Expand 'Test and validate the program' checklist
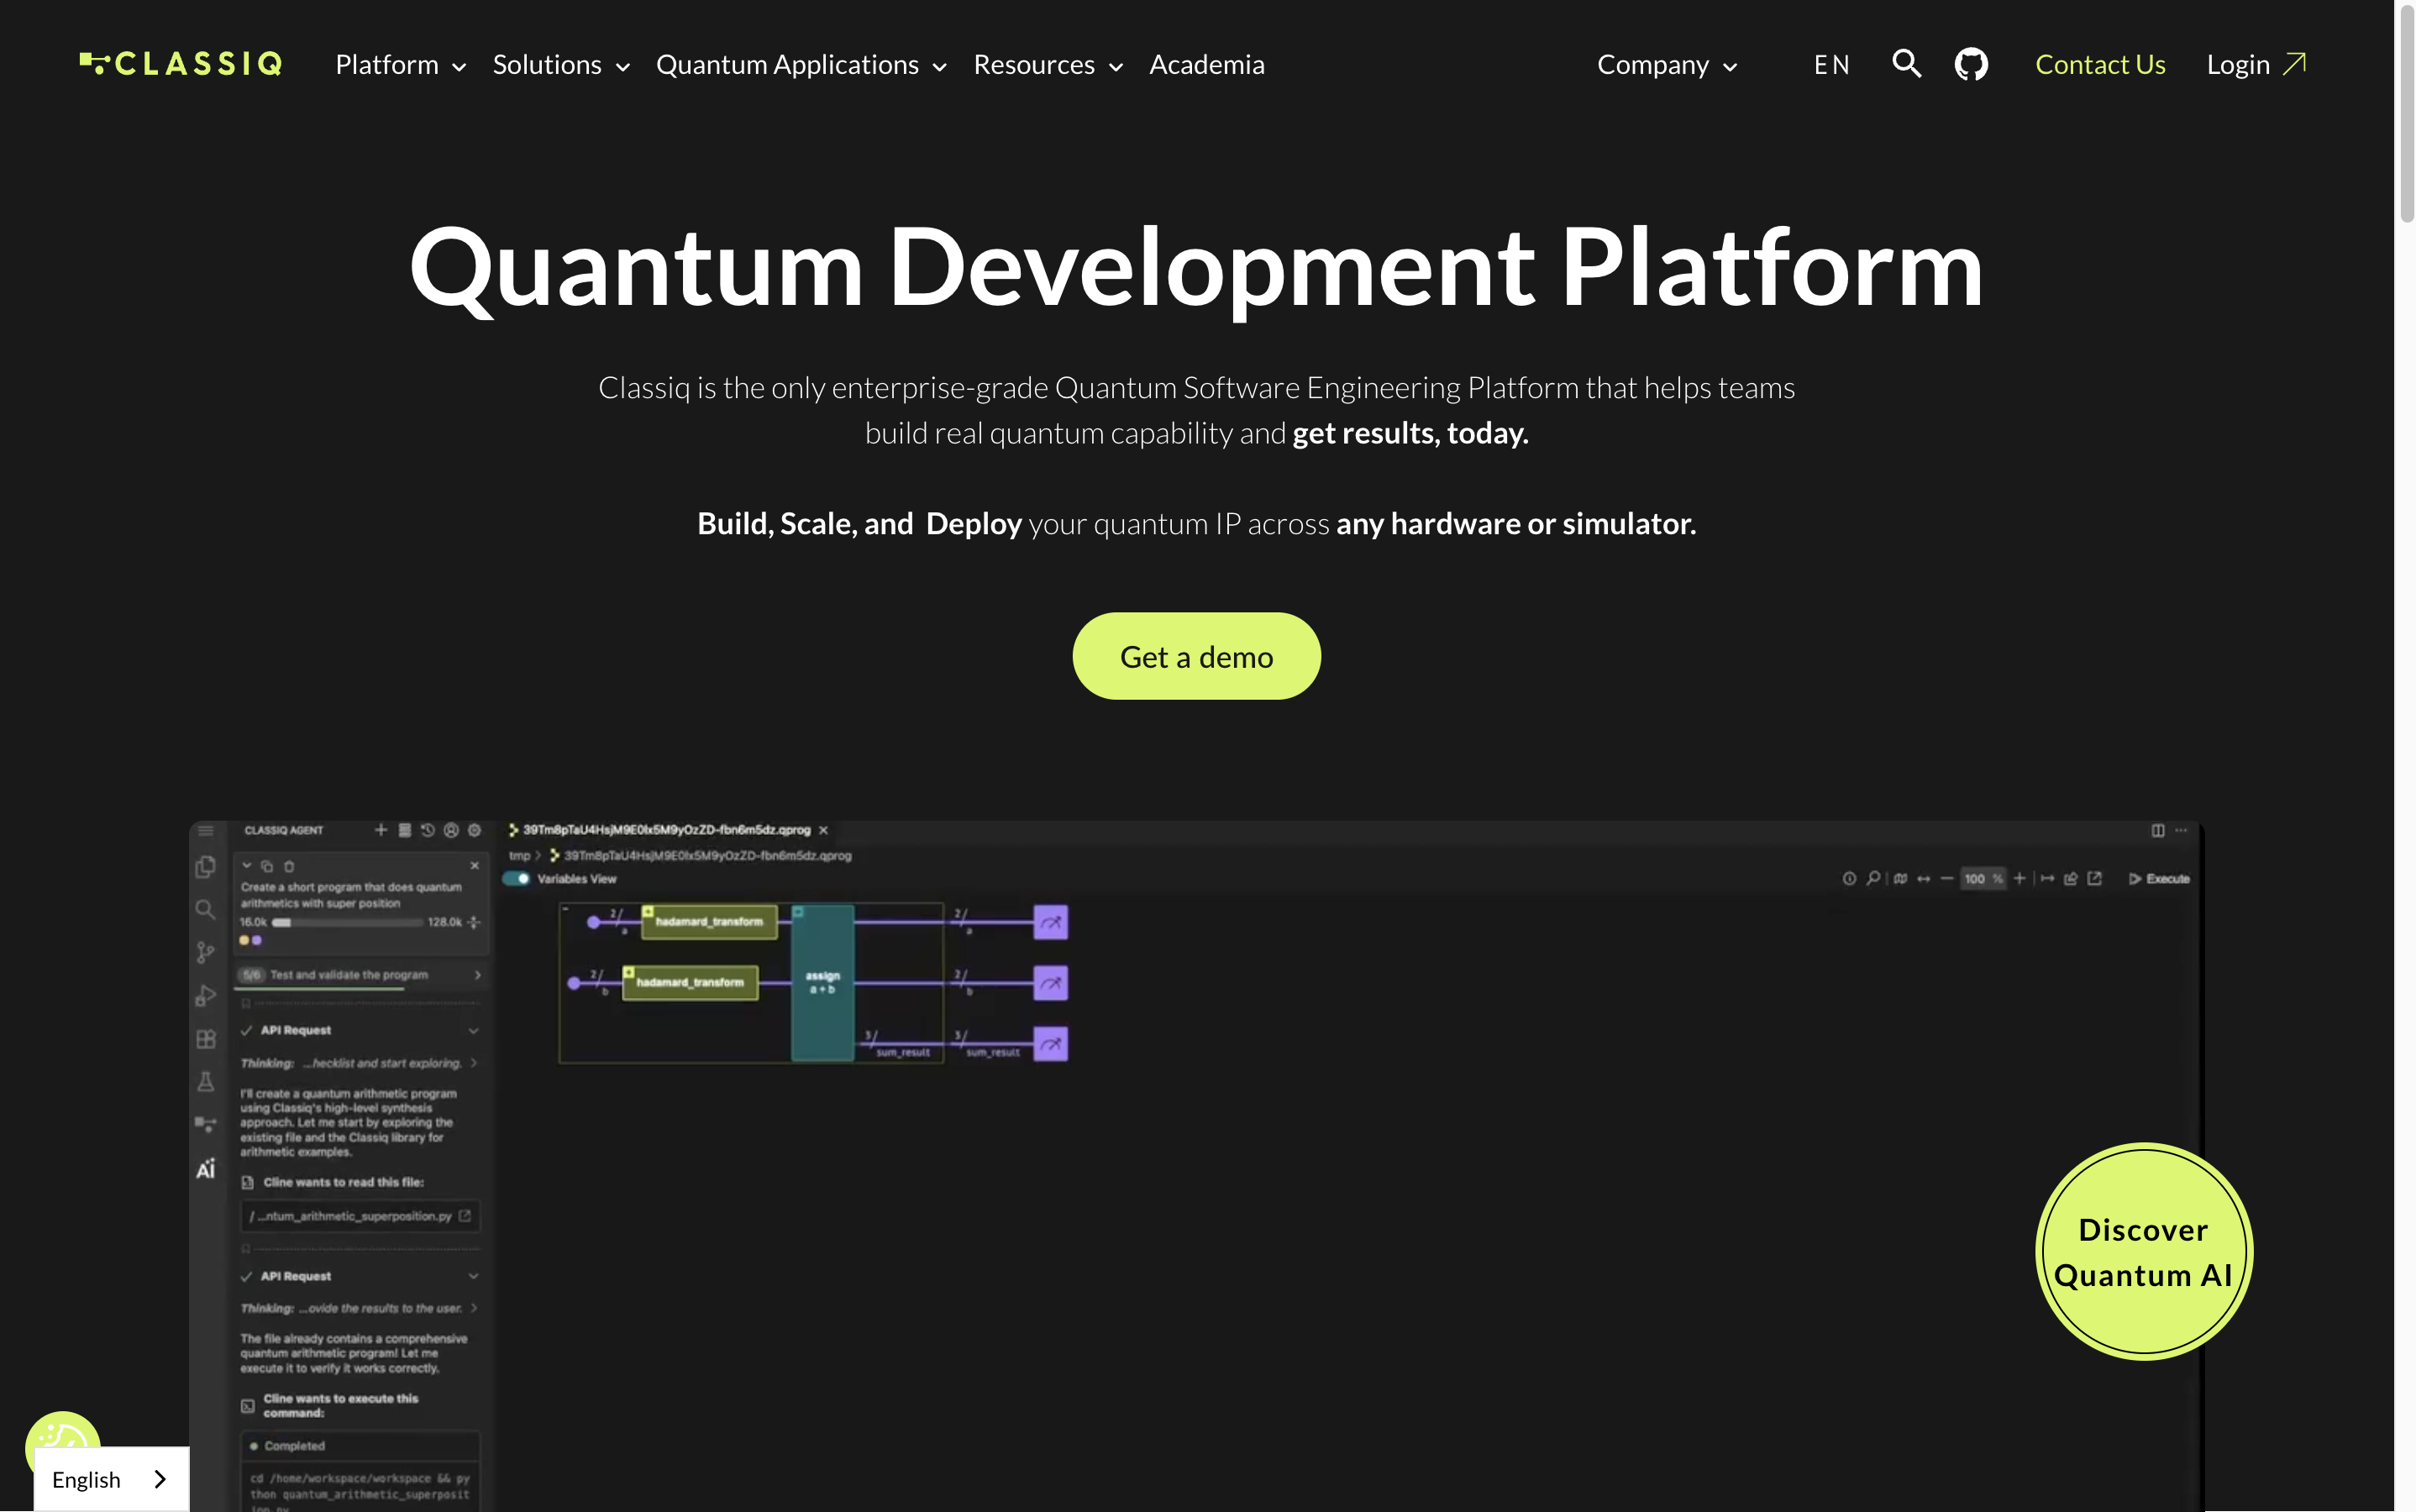2416x1512 pixels. [x=361, y=975]
